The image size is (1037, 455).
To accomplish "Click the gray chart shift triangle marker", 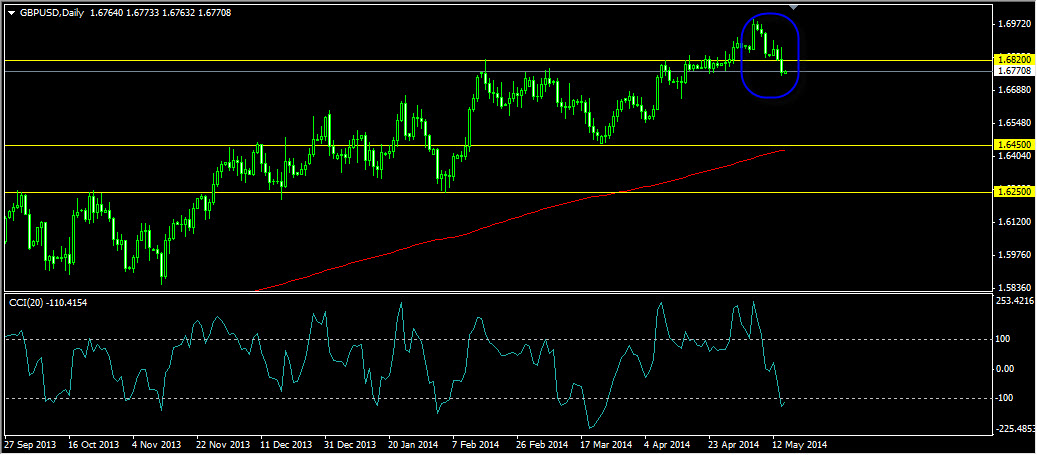I will [x=795, y=7].
